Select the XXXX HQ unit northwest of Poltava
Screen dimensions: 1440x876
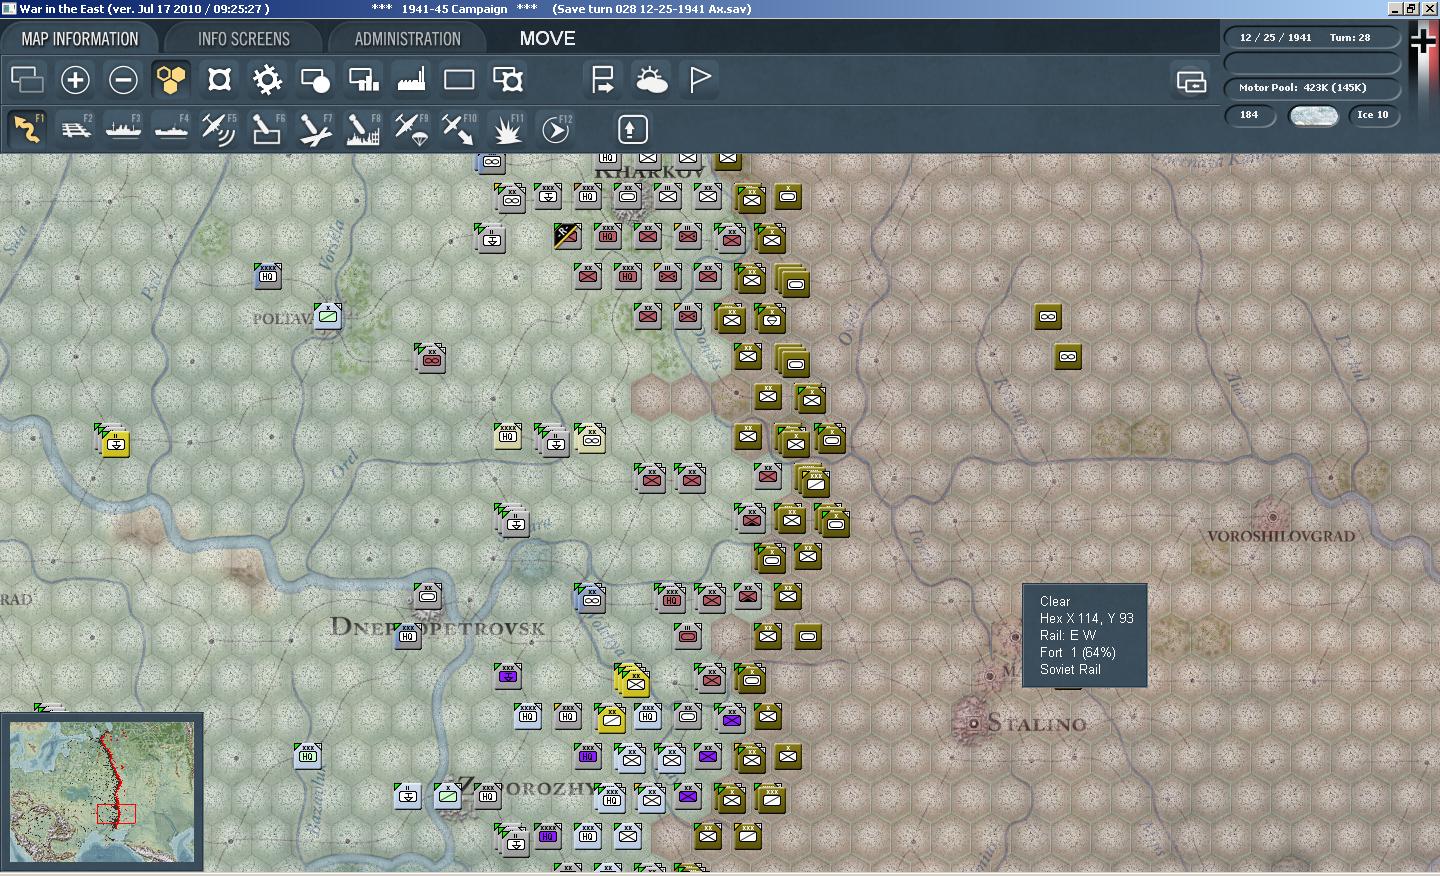(x=267, y=275)
